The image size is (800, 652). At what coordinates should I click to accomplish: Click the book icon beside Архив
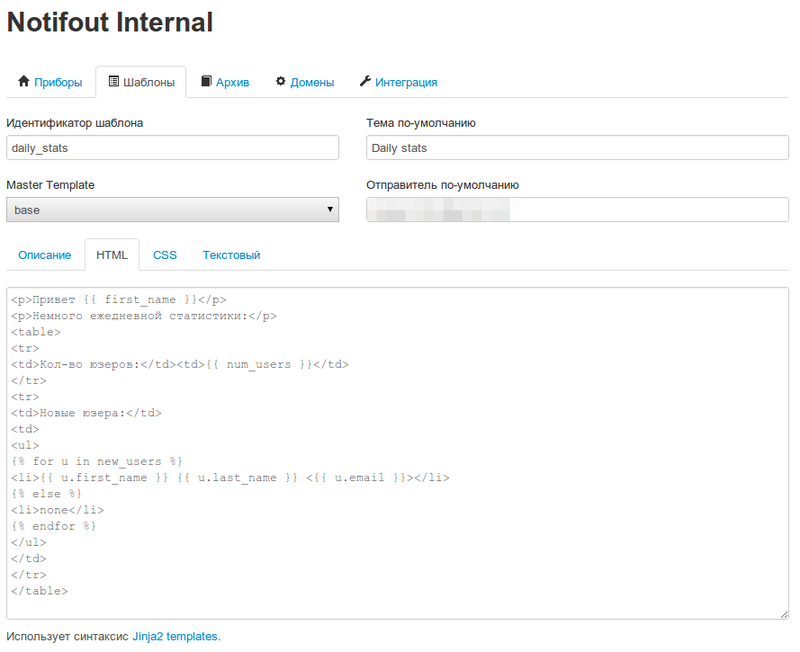(206, 82)
